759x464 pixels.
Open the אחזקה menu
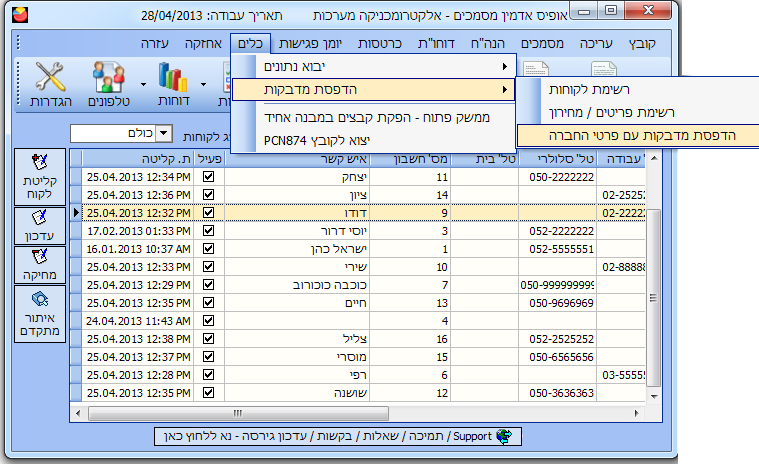[203, 44]
